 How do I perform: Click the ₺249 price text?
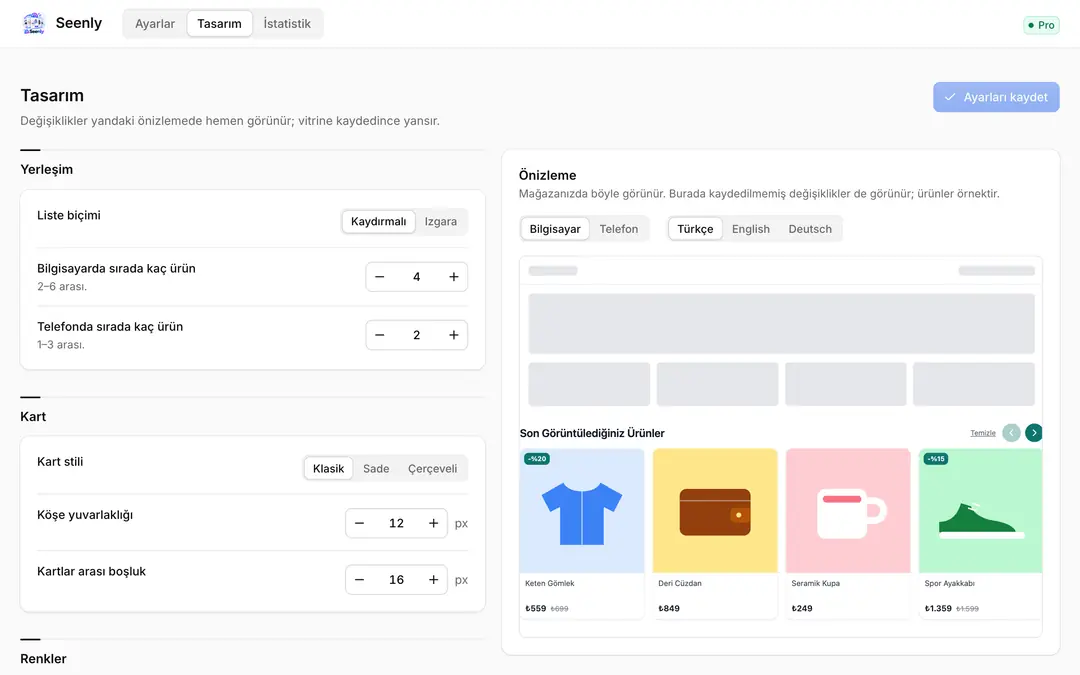point(802,609)
